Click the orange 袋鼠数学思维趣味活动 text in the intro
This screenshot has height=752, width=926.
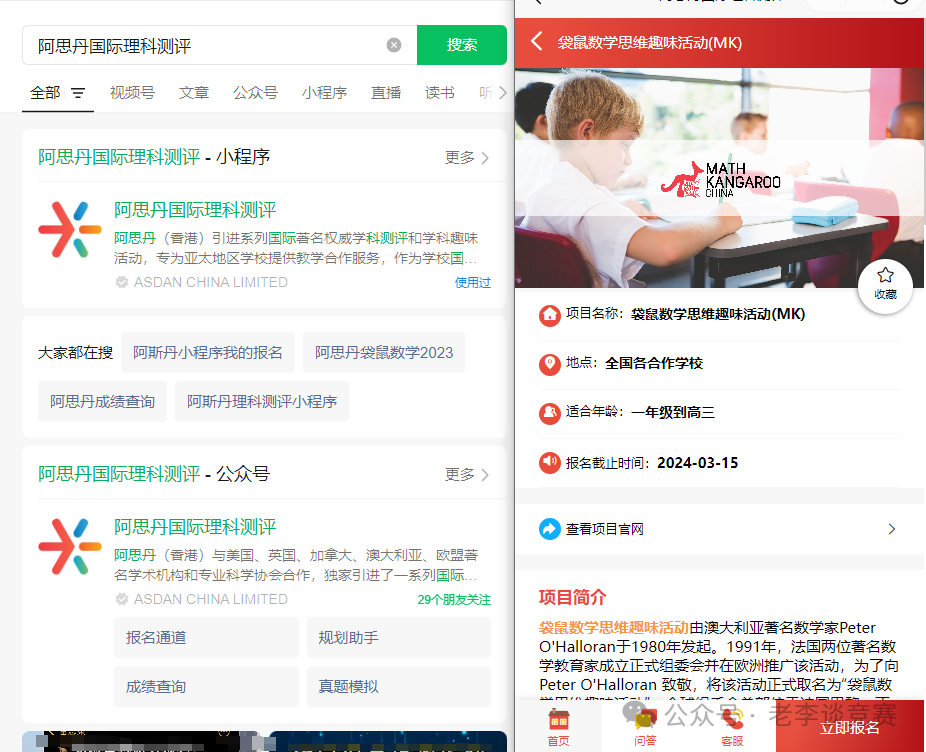tap(614, 627)
